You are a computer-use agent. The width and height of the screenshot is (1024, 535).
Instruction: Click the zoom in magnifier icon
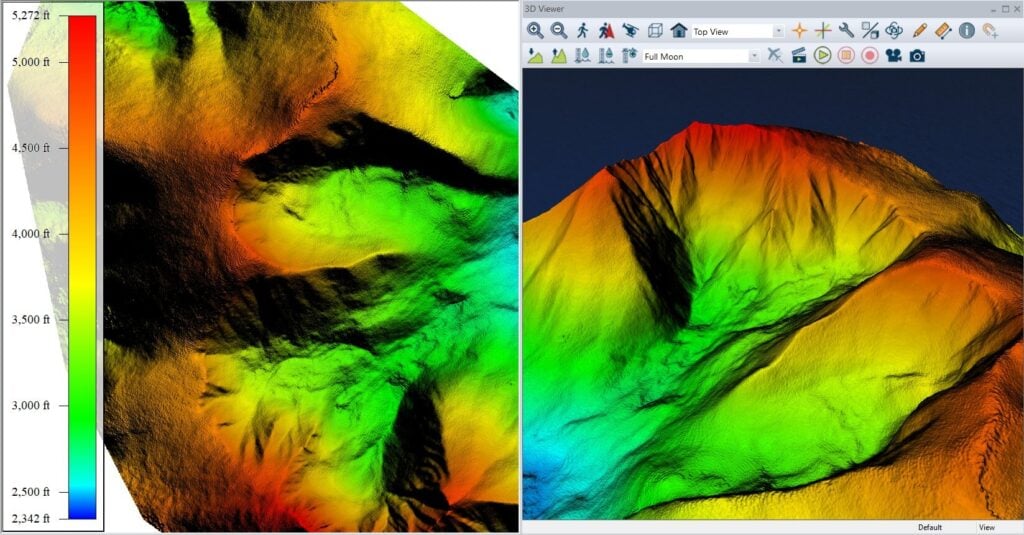[535, 31]
